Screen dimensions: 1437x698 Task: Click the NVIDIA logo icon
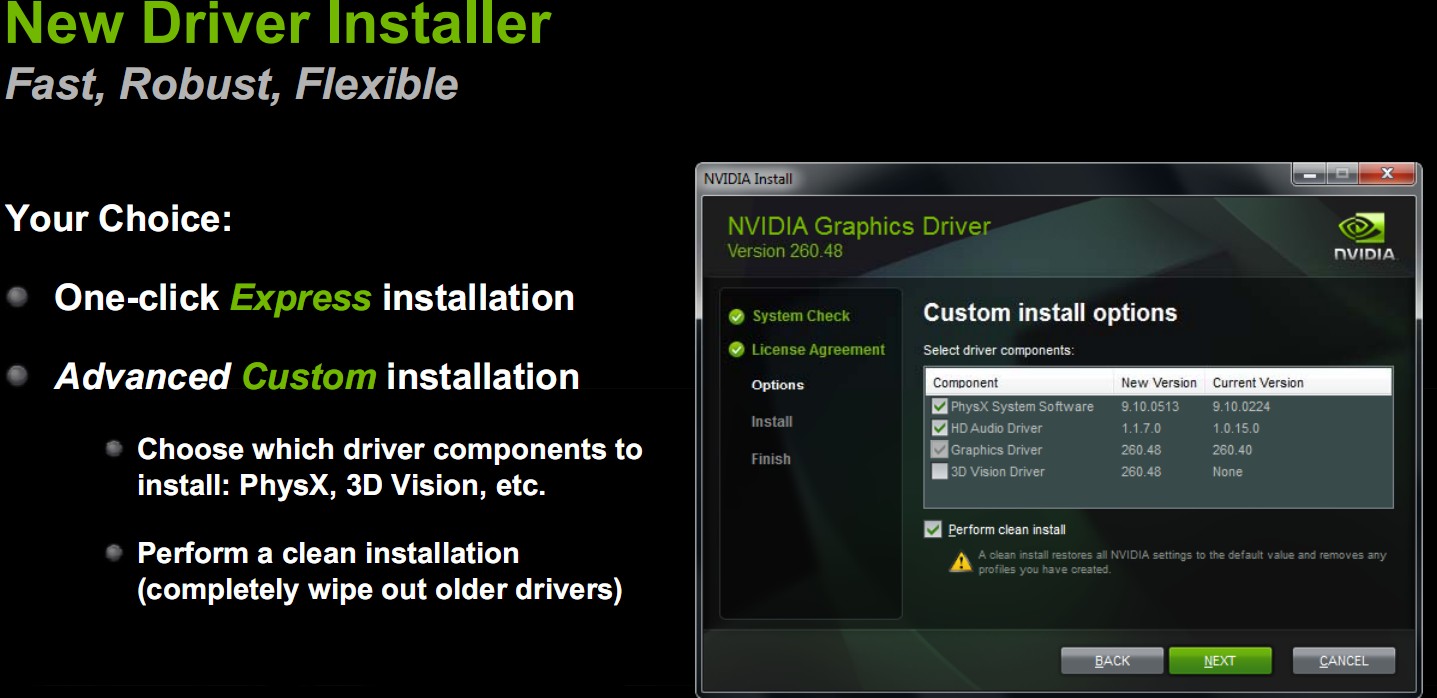[1365, 238]
